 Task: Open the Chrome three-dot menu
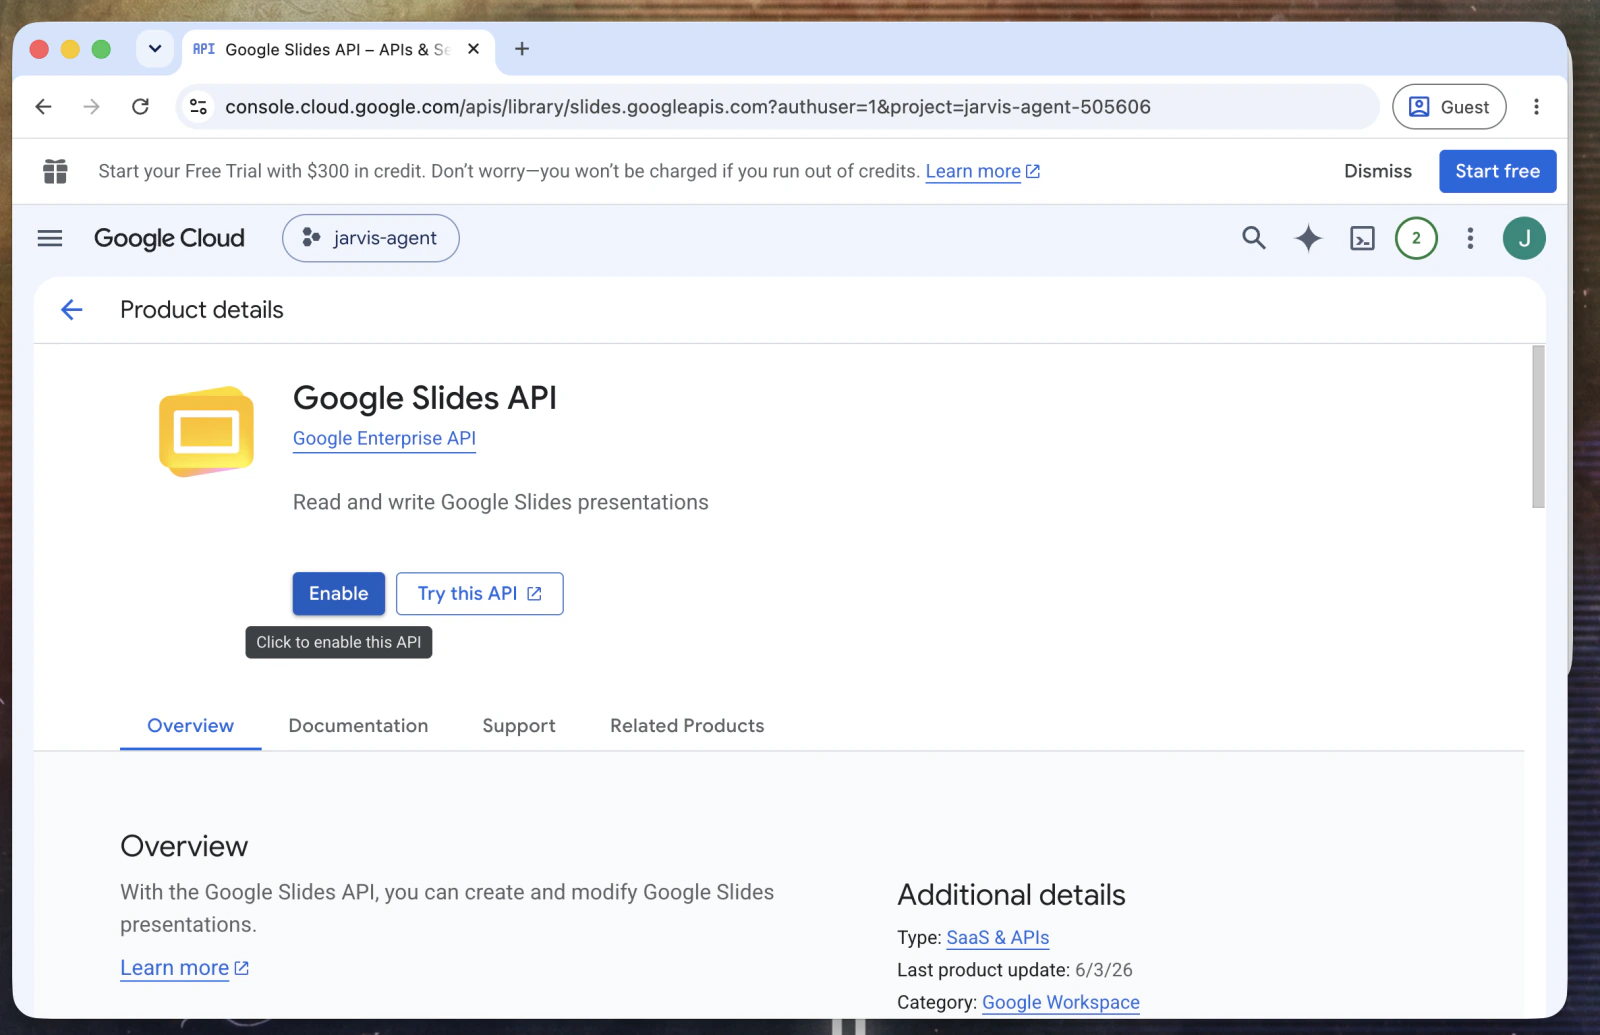tap(1536, 107)
